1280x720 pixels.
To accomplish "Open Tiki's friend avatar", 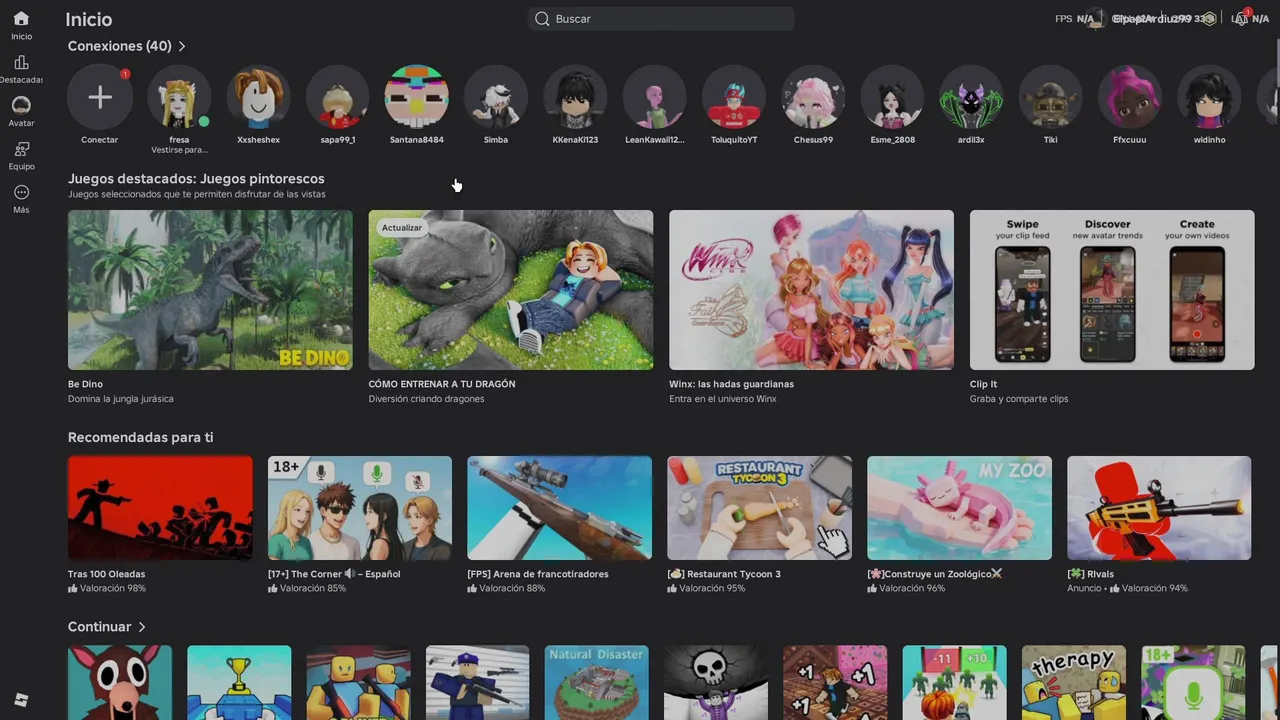I will (x=1051, y=97).
